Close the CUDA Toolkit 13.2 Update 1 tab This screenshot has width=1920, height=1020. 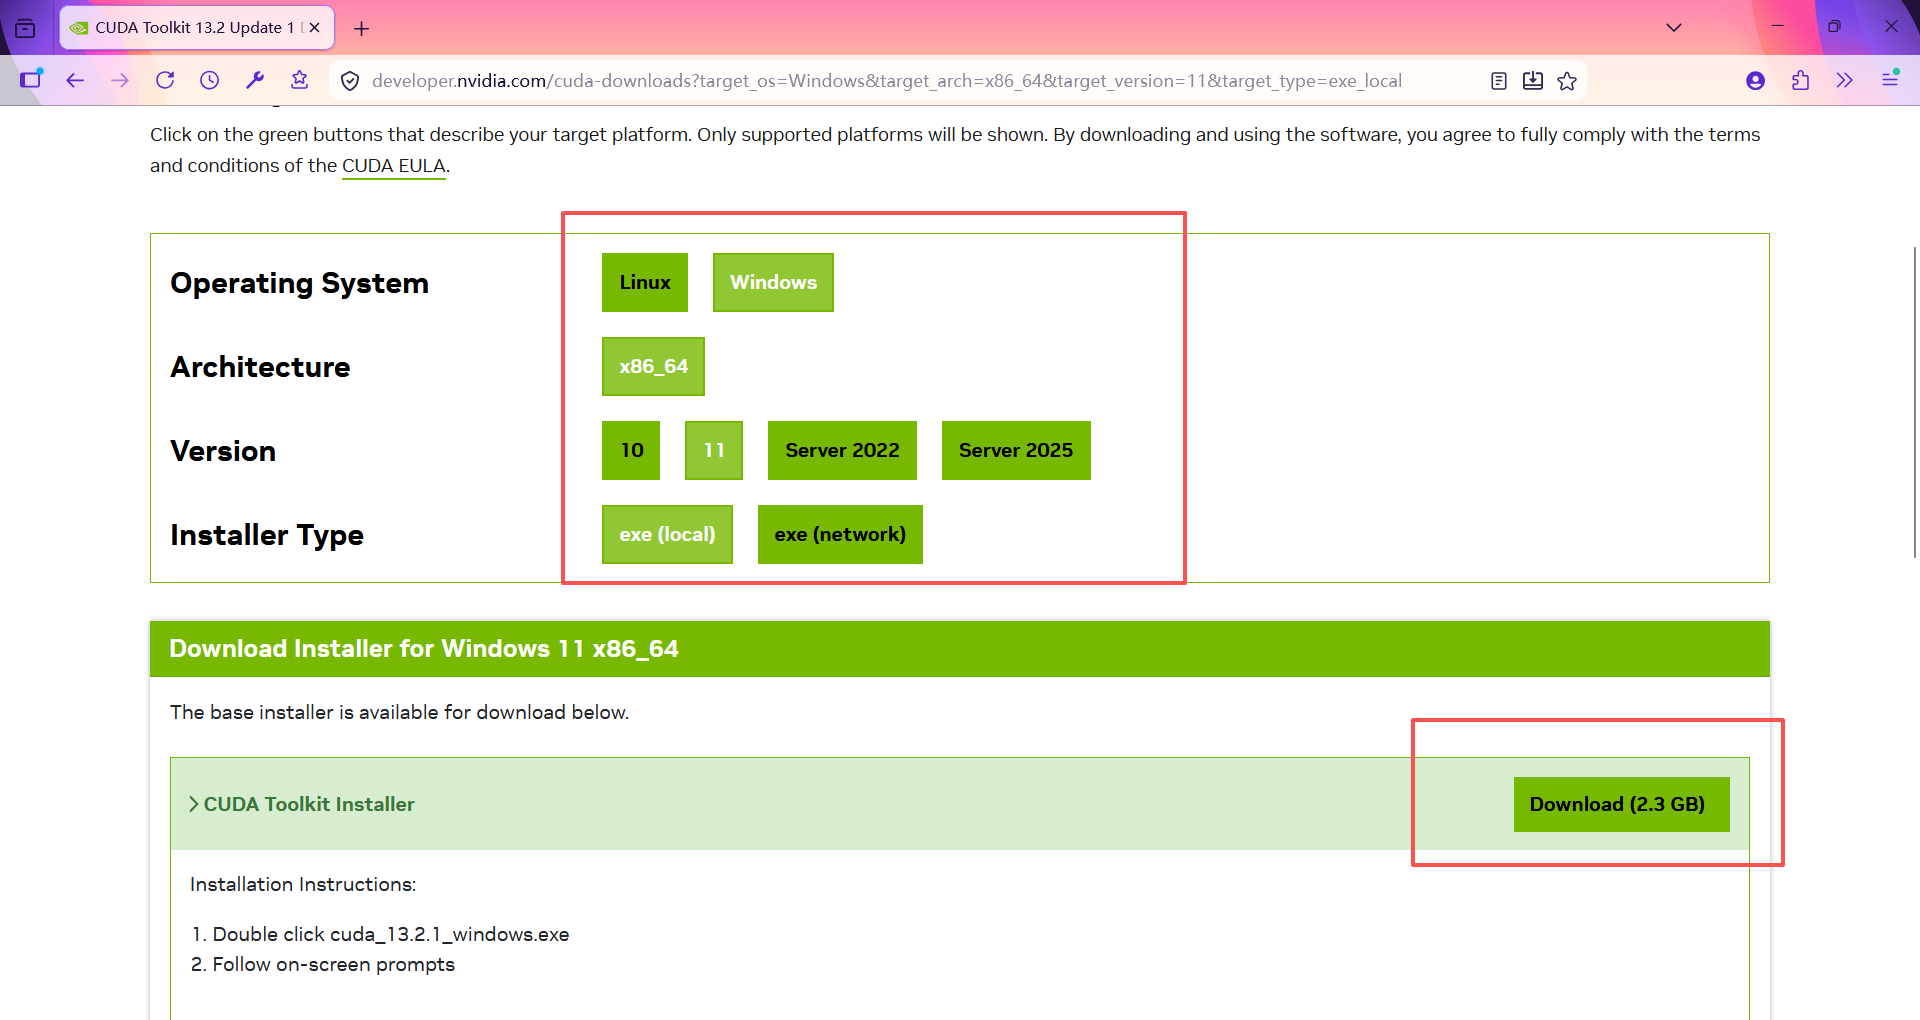[314, 28]
